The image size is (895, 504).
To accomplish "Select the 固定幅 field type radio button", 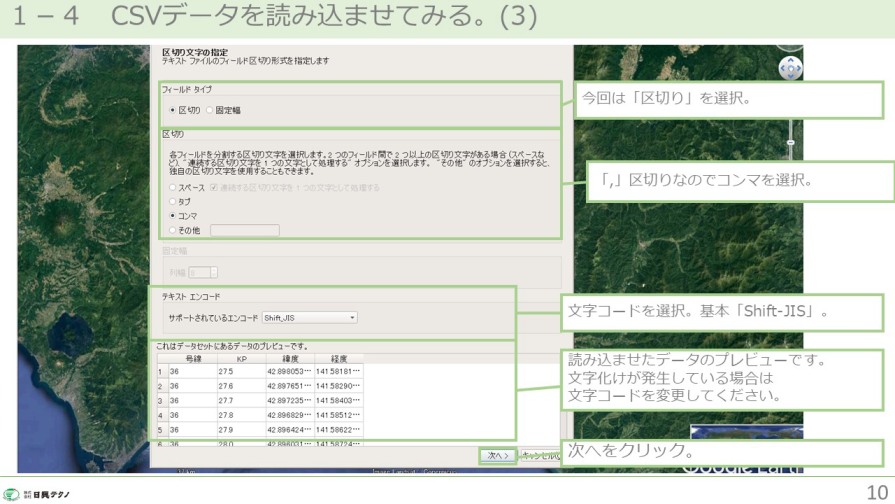I will [209, 110].
